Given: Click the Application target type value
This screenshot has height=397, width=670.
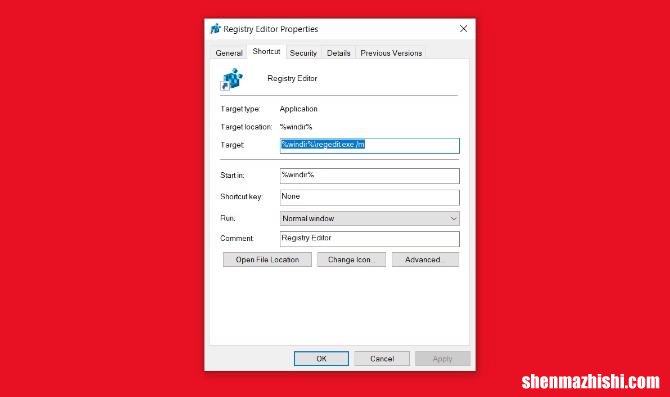Looking at the screenshot, I should pos(299,109).
